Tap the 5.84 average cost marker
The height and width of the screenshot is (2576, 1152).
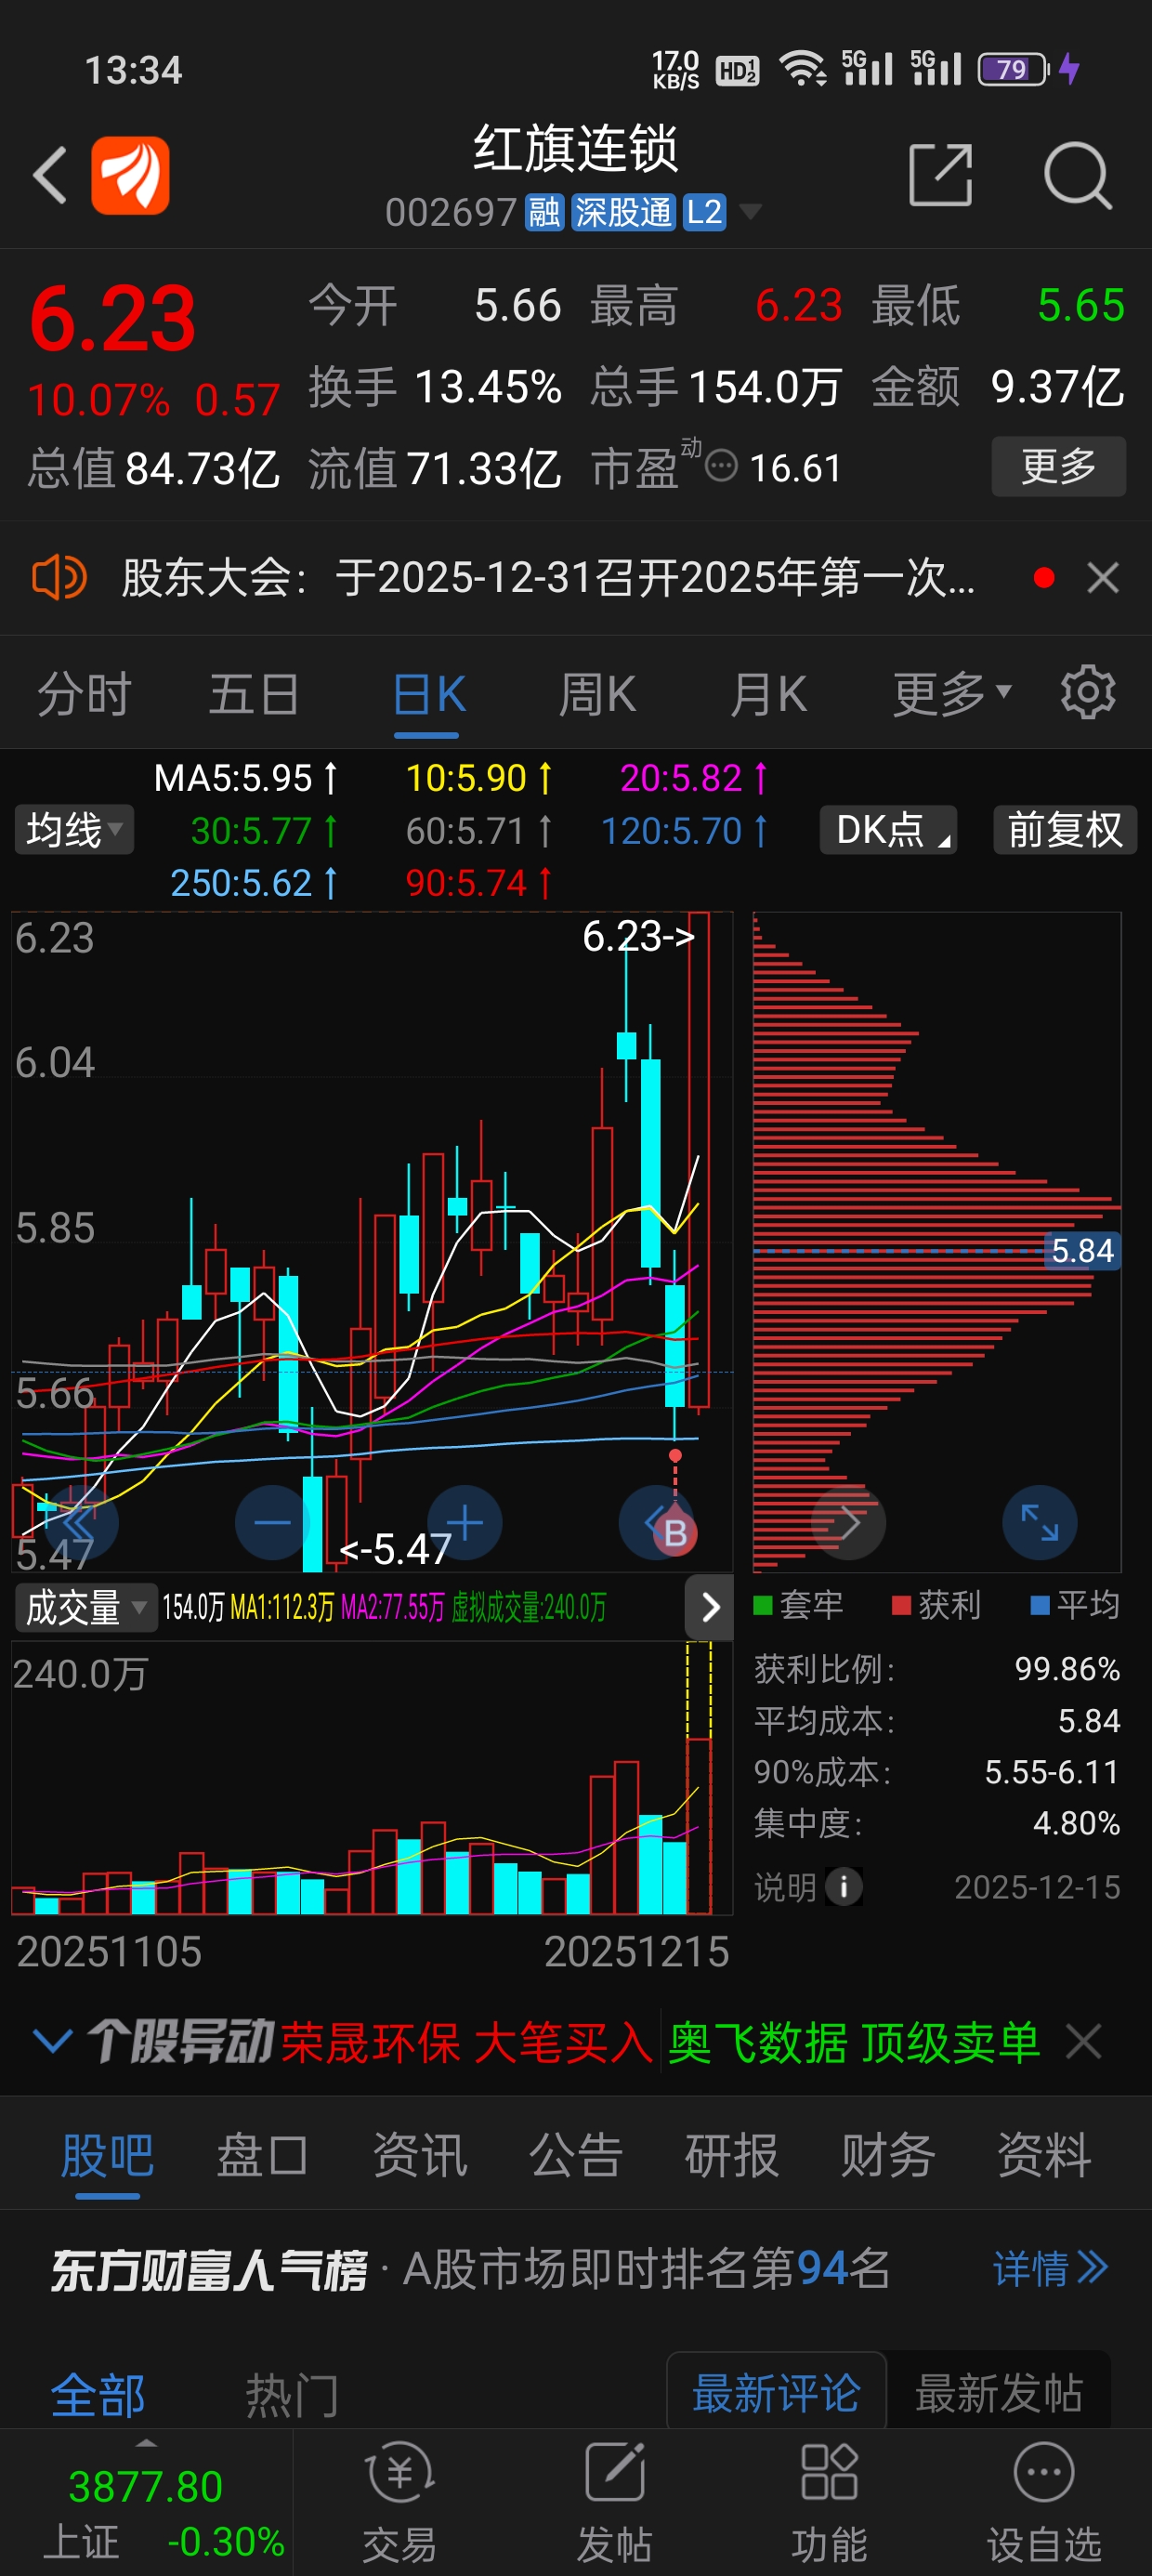1082,1250
